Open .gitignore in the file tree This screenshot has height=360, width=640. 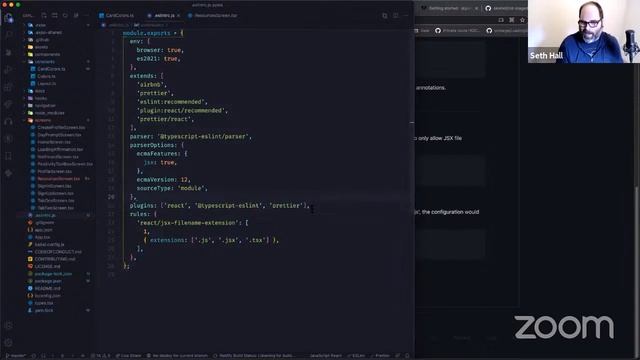click(44, 222)
